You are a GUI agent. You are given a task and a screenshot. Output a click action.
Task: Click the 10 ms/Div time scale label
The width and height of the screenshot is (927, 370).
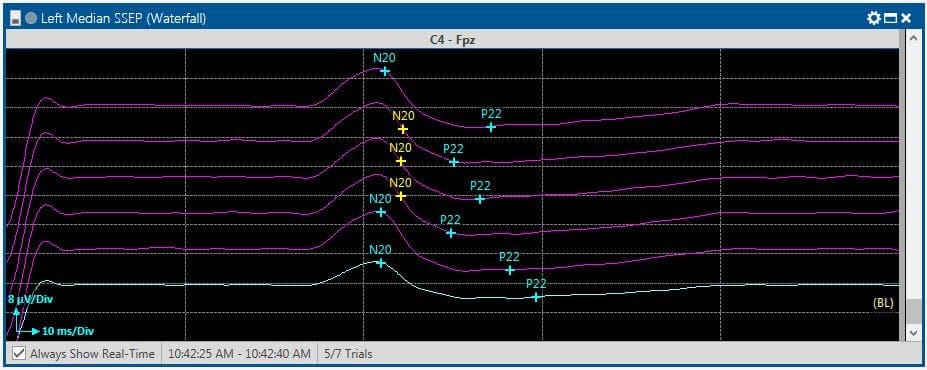pos(68,331)
